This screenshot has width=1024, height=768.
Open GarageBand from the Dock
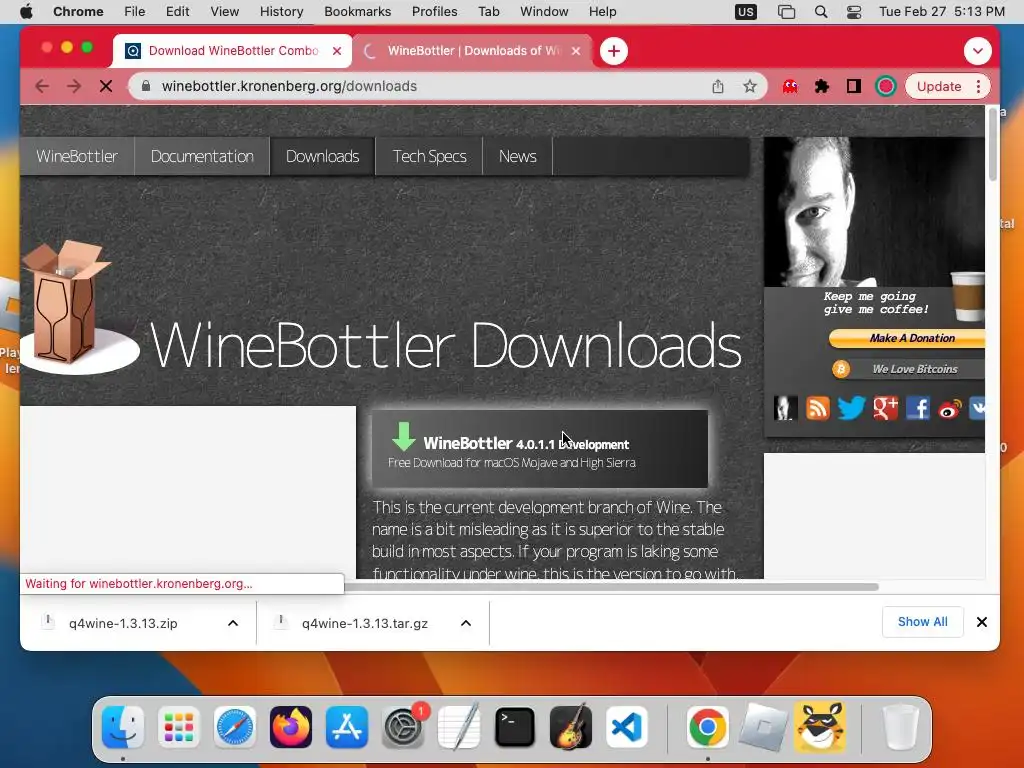coord(571,727)
